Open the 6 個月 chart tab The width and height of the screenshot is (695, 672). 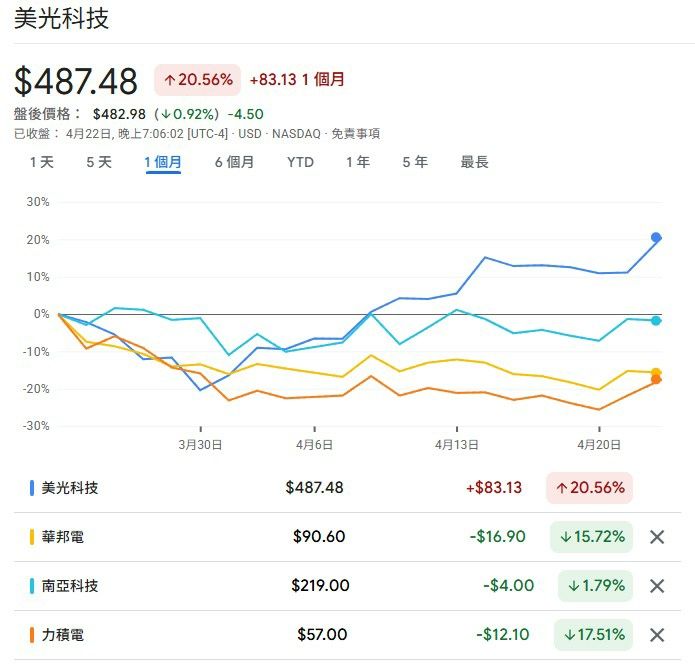click(234, 162)
